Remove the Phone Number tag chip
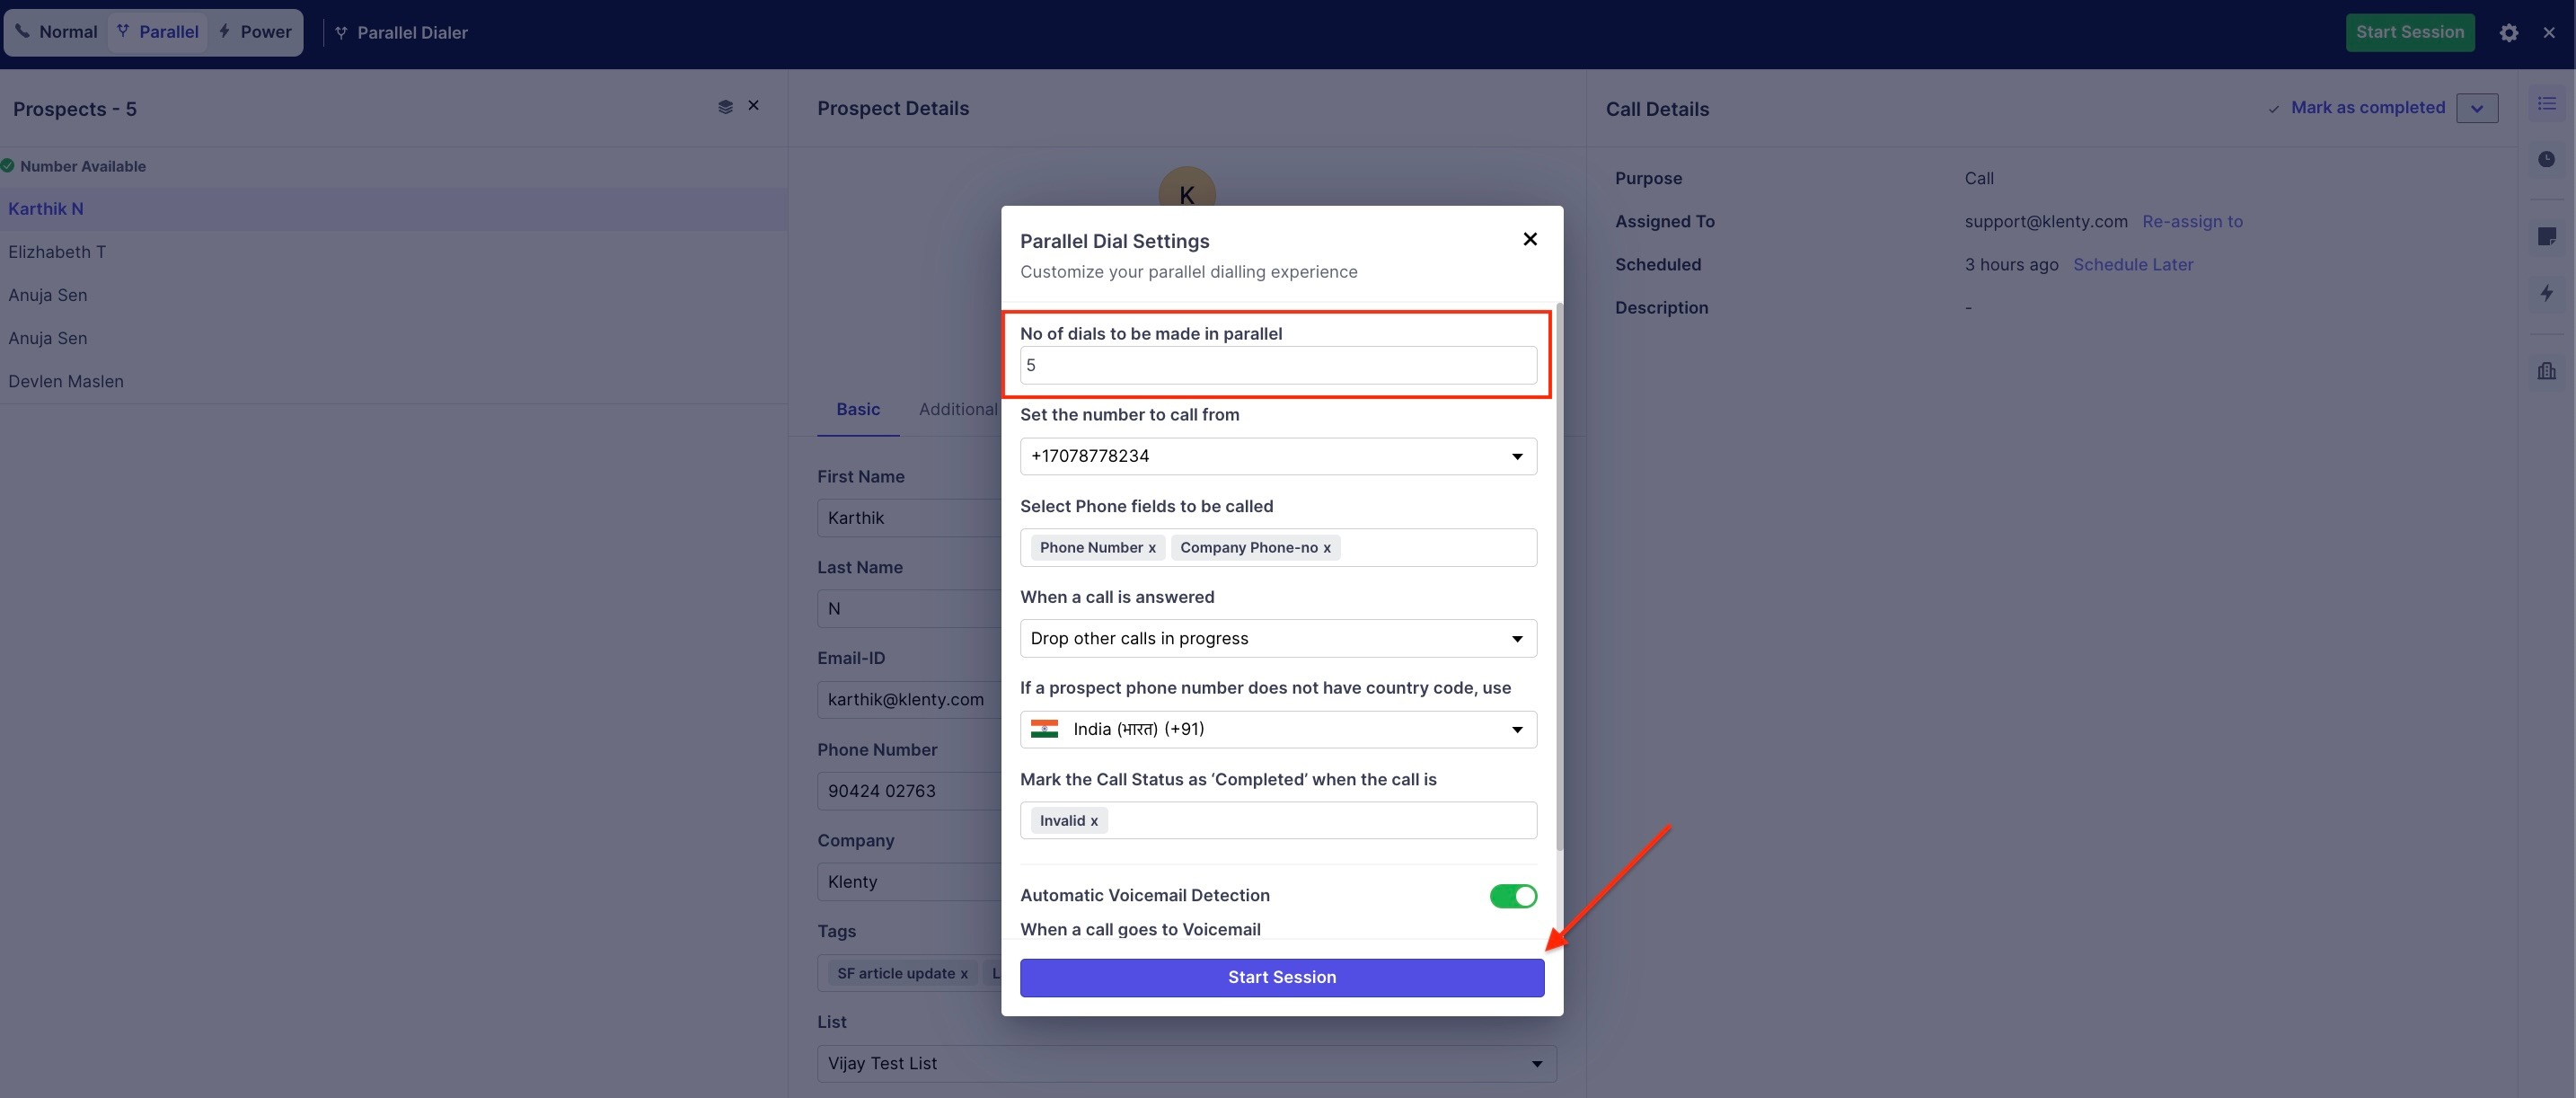Image resolution: width=2576 pixels, height=1098 pixels. 1152,548
